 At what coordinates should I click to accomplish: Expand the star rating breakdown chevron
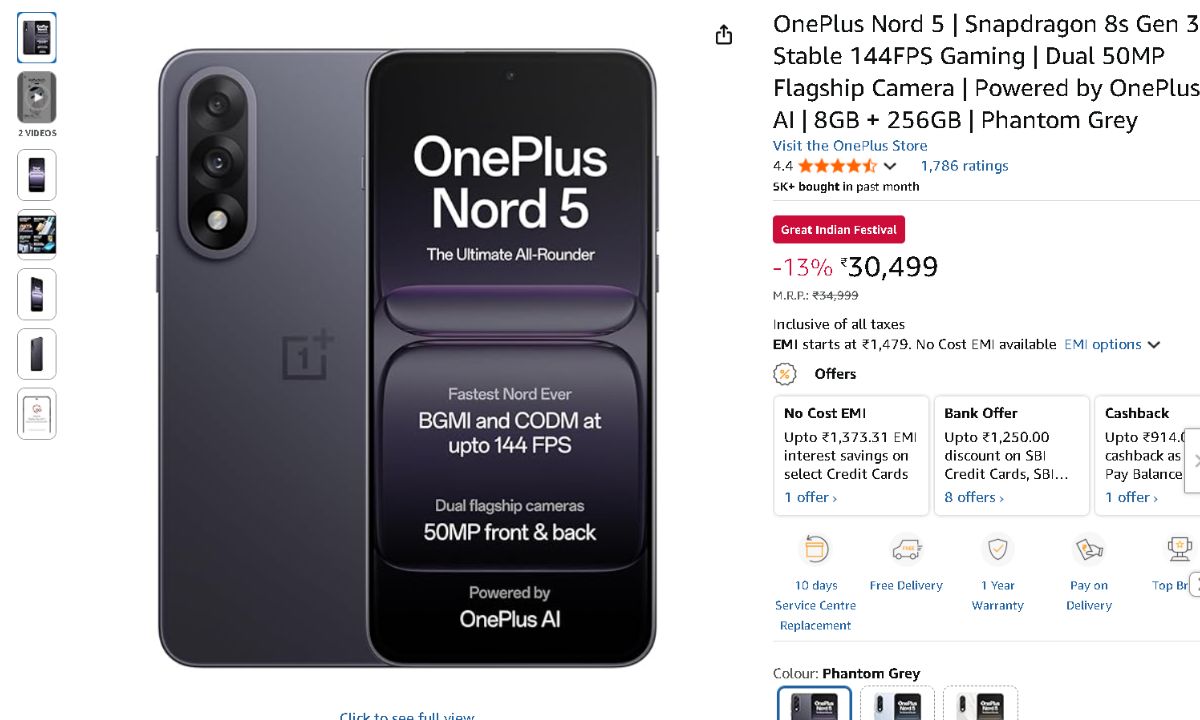[x=890, y=166]
